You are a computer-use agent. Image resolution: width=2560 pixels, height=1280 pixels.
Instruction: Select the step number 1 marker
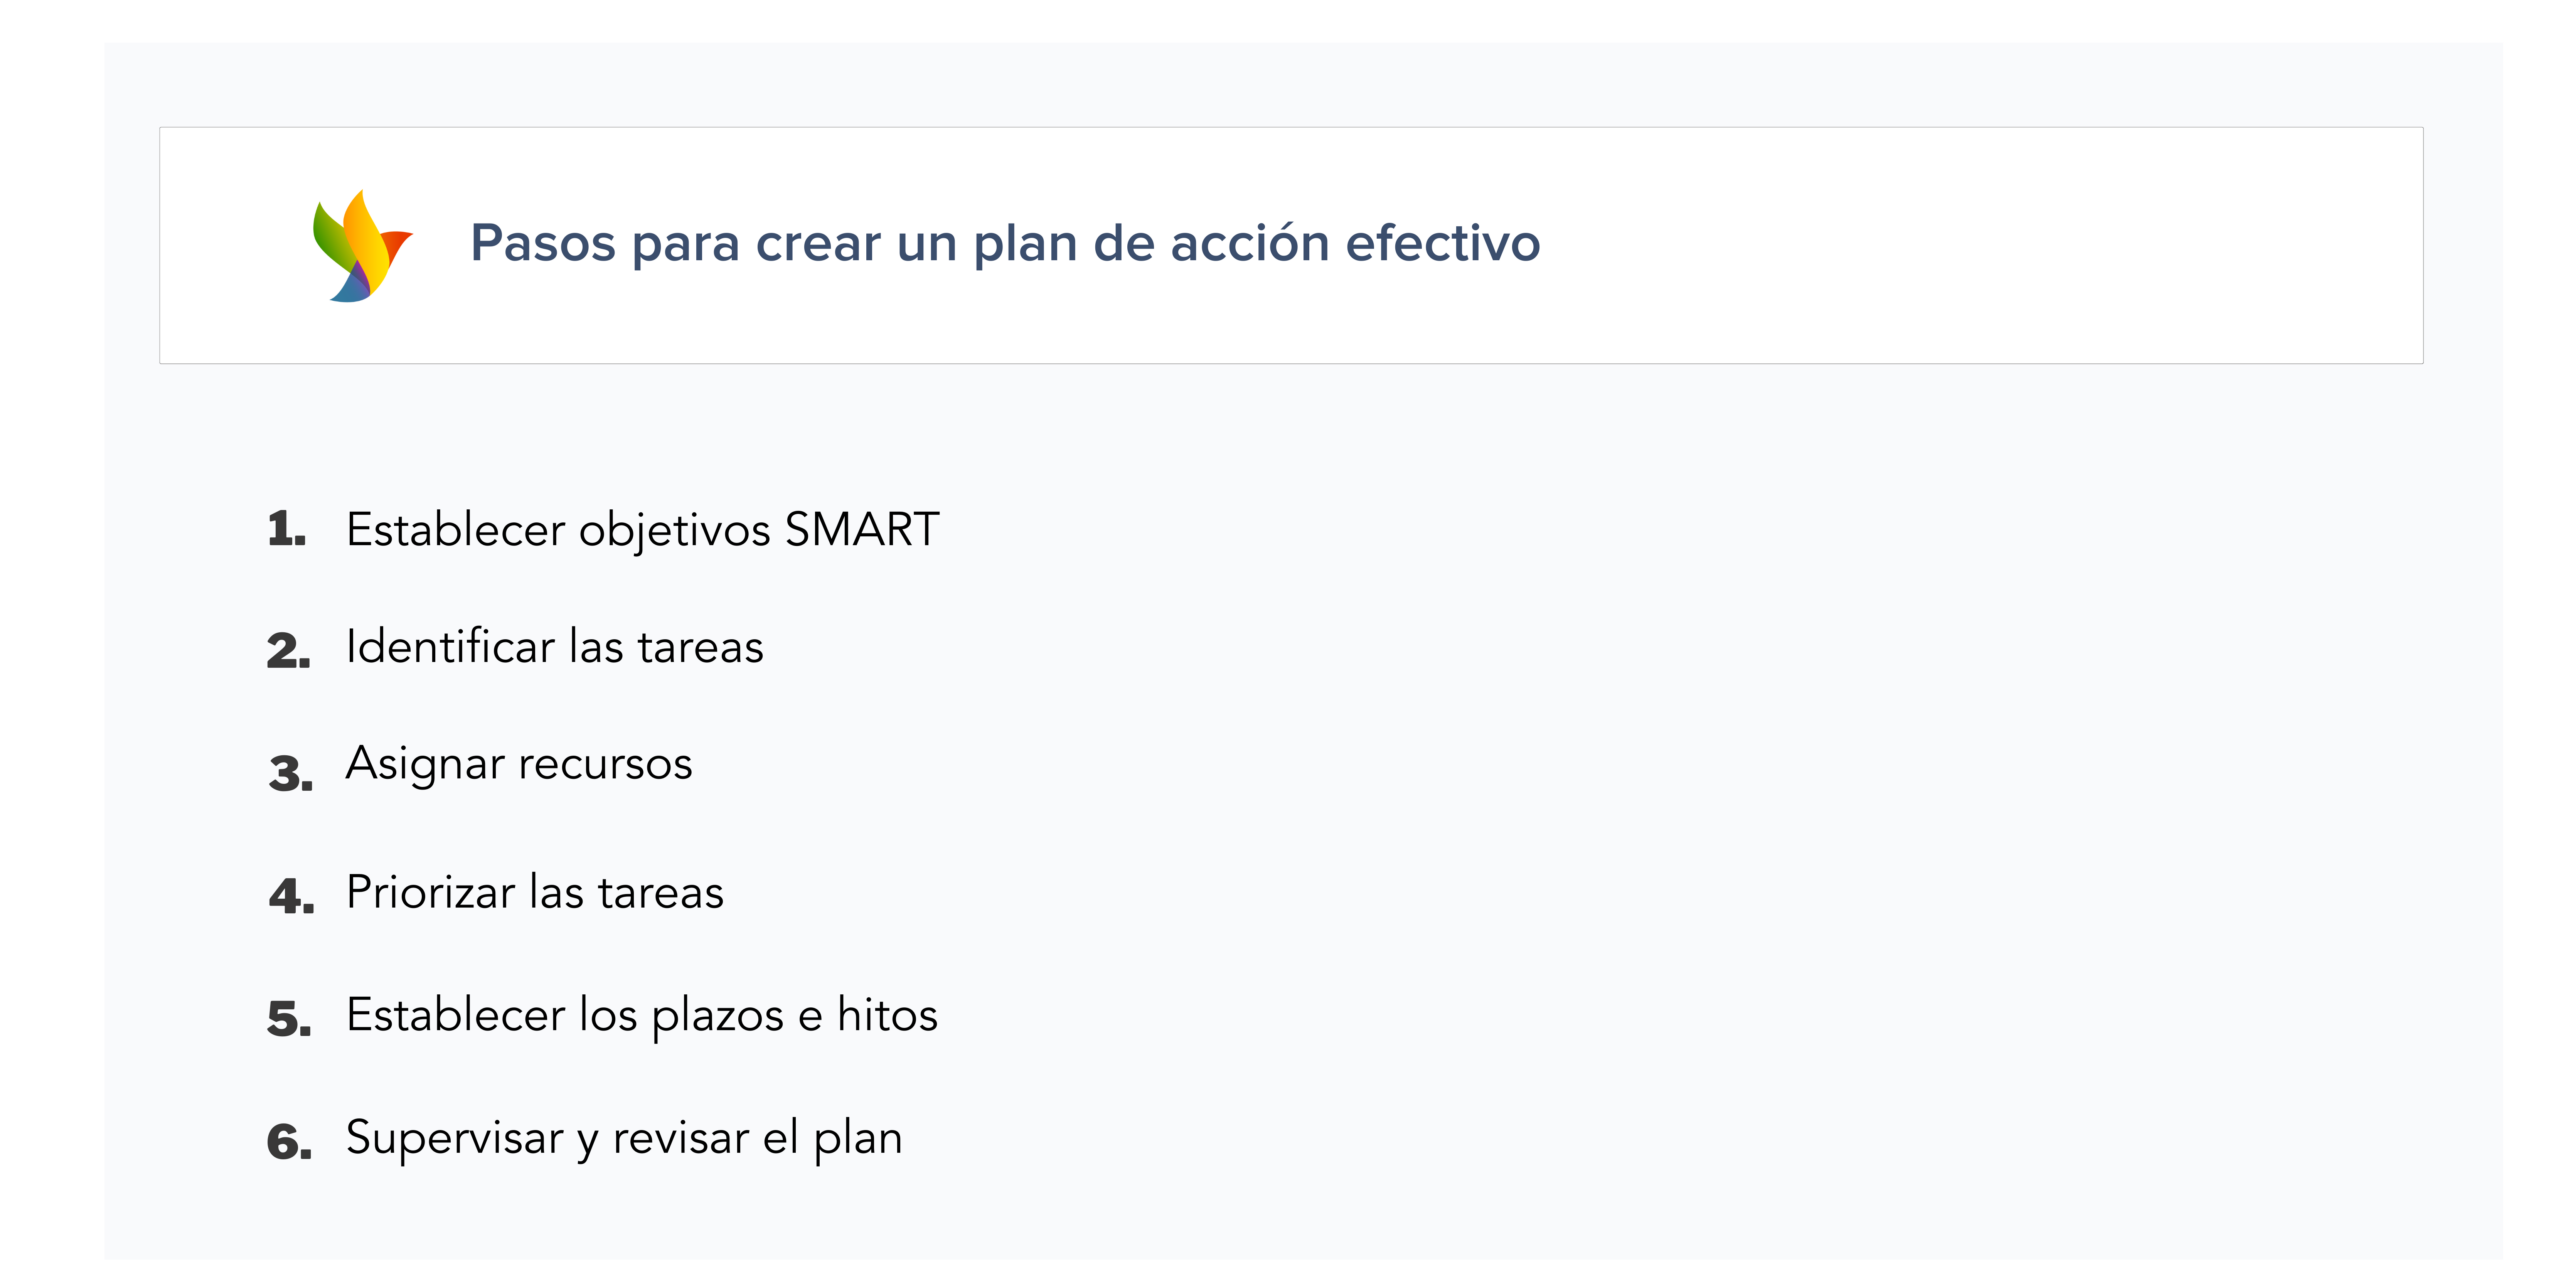coord(286,529)
